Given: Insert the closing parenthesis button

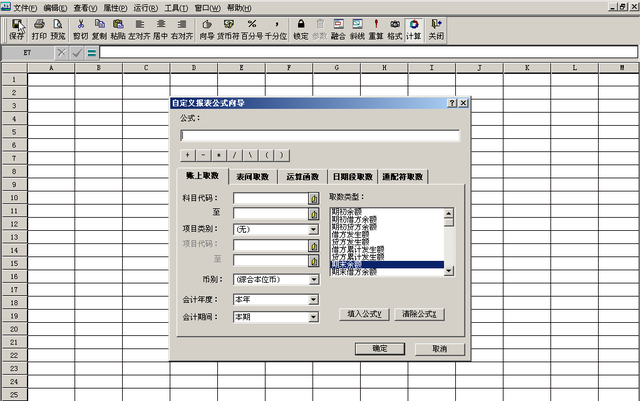Looking at the screenshot, I should coord(282,155).
